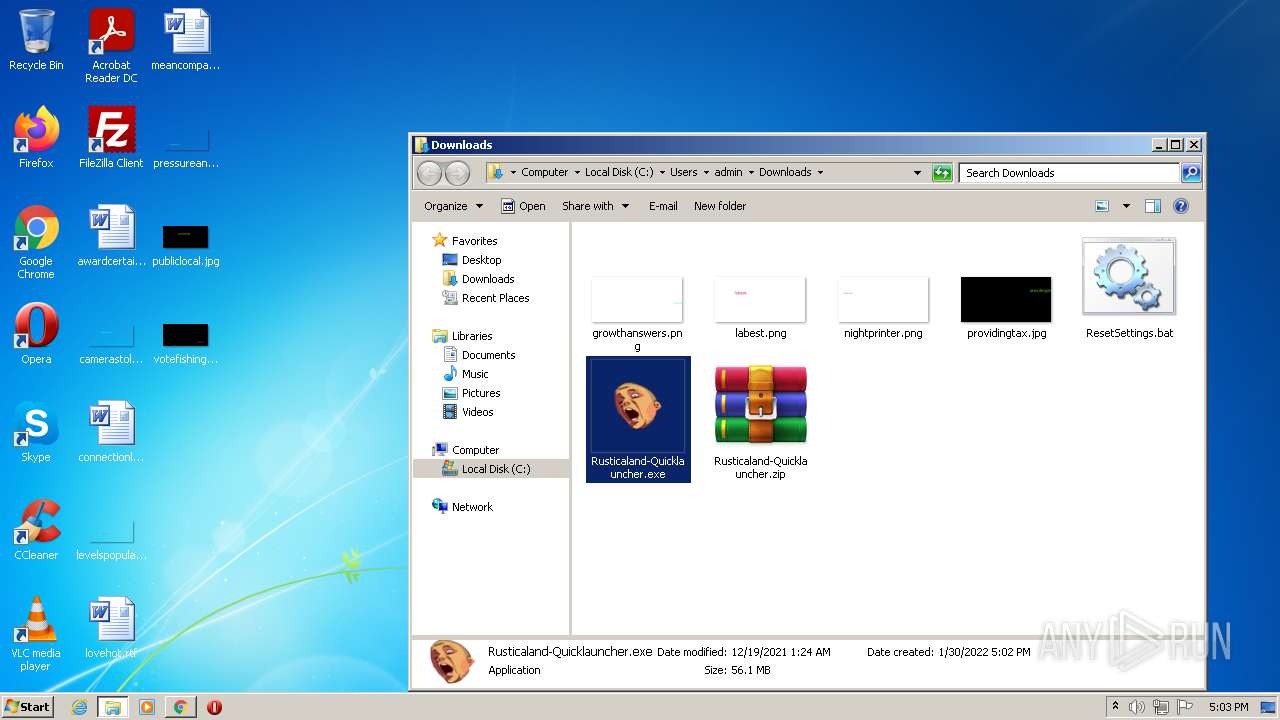Screen dimensions: 1280x720
Task: Select providingtax.jpg thumbnail
Action: pos(1006,308)
